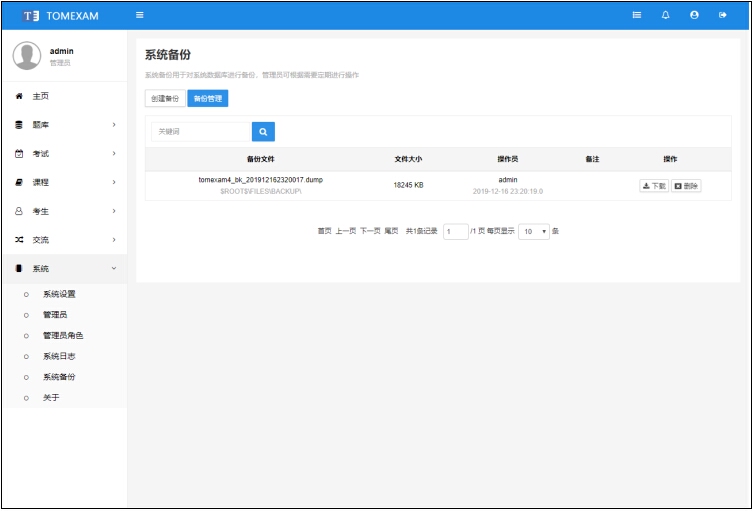Open the notifications bell icon

pyautogui.click(x=665, y=15)
